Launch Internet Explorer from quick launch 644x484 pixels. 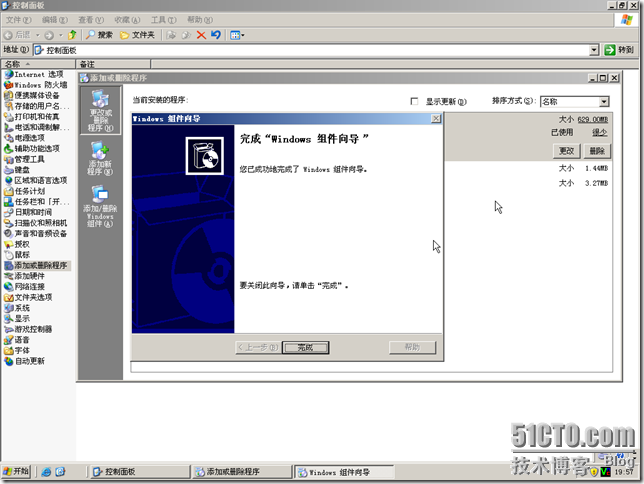[x=46, y=472]
